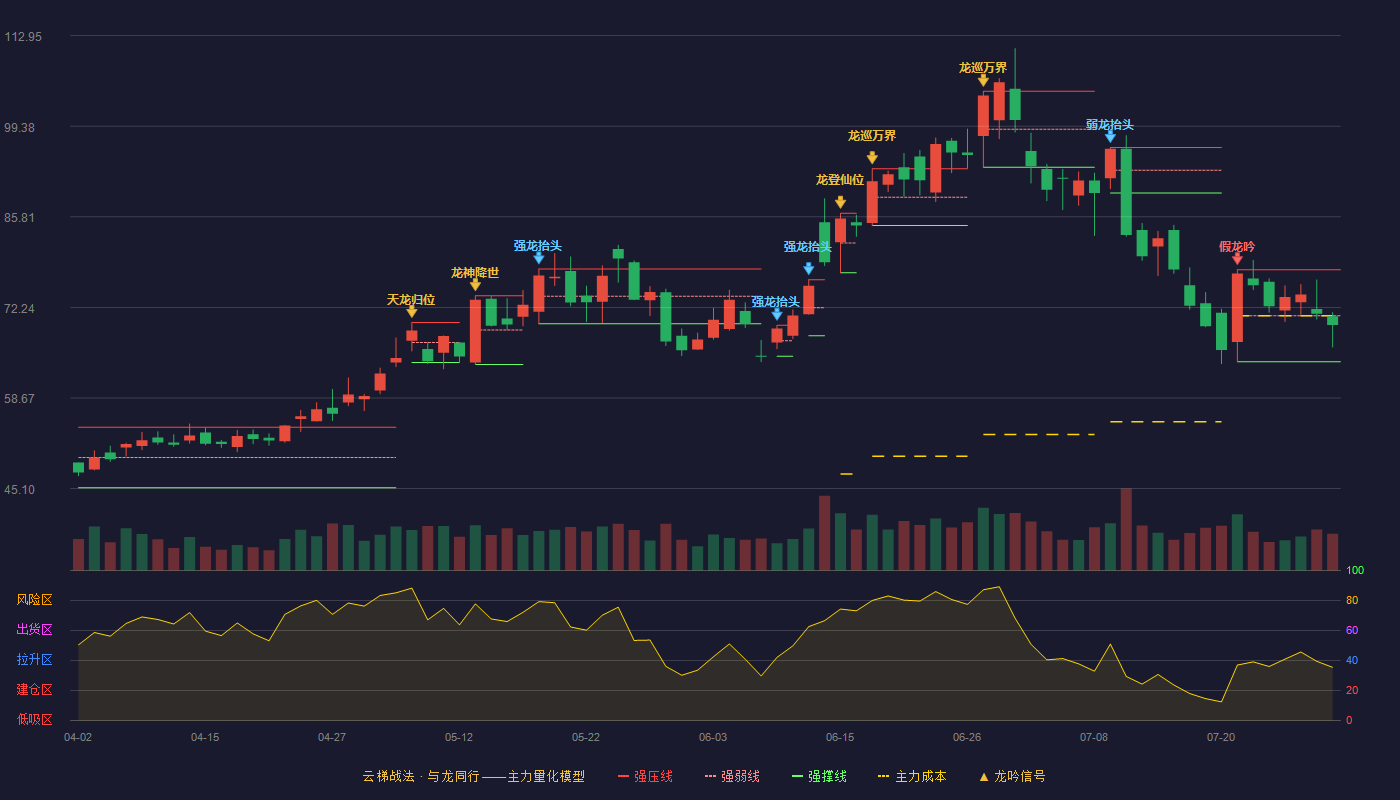
Task: Select the blue 40 indicator axis value
Action: click(1352, 660)
